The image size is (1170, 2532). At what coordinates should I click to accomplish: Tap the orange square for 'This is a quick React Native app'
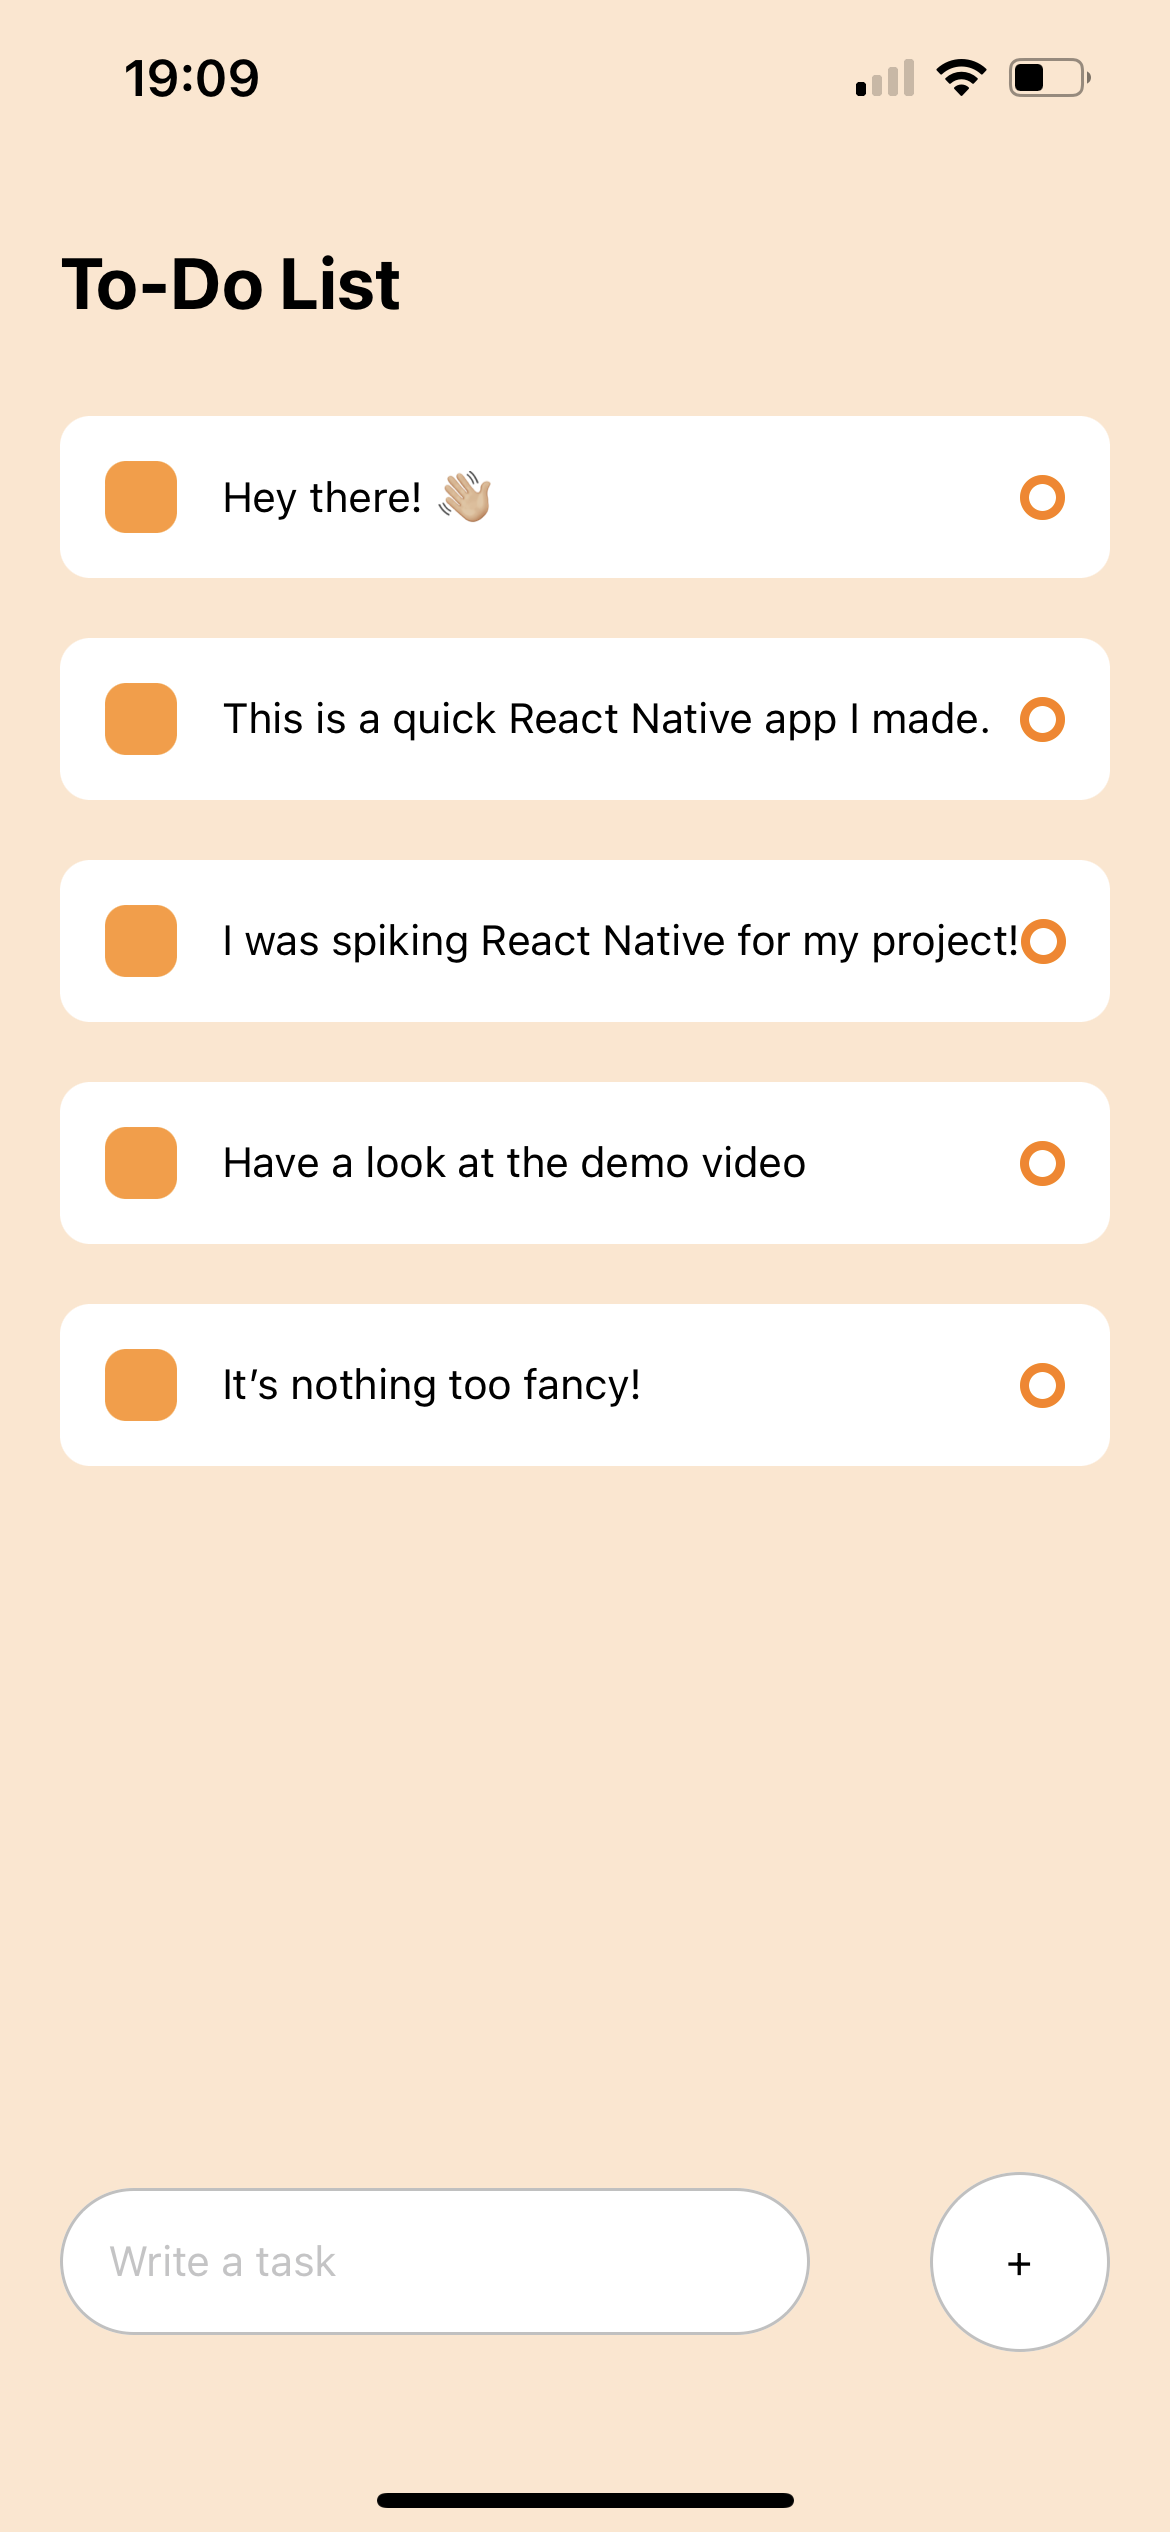click(141, 719)
